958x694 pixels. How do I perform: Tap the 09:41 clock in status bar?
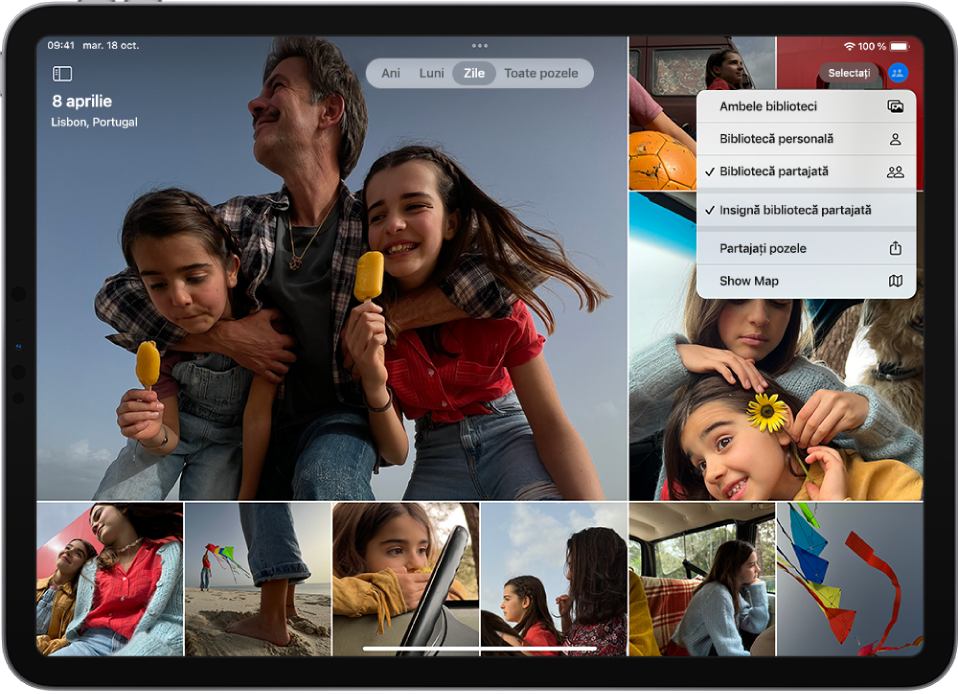[x=61, y=46]
